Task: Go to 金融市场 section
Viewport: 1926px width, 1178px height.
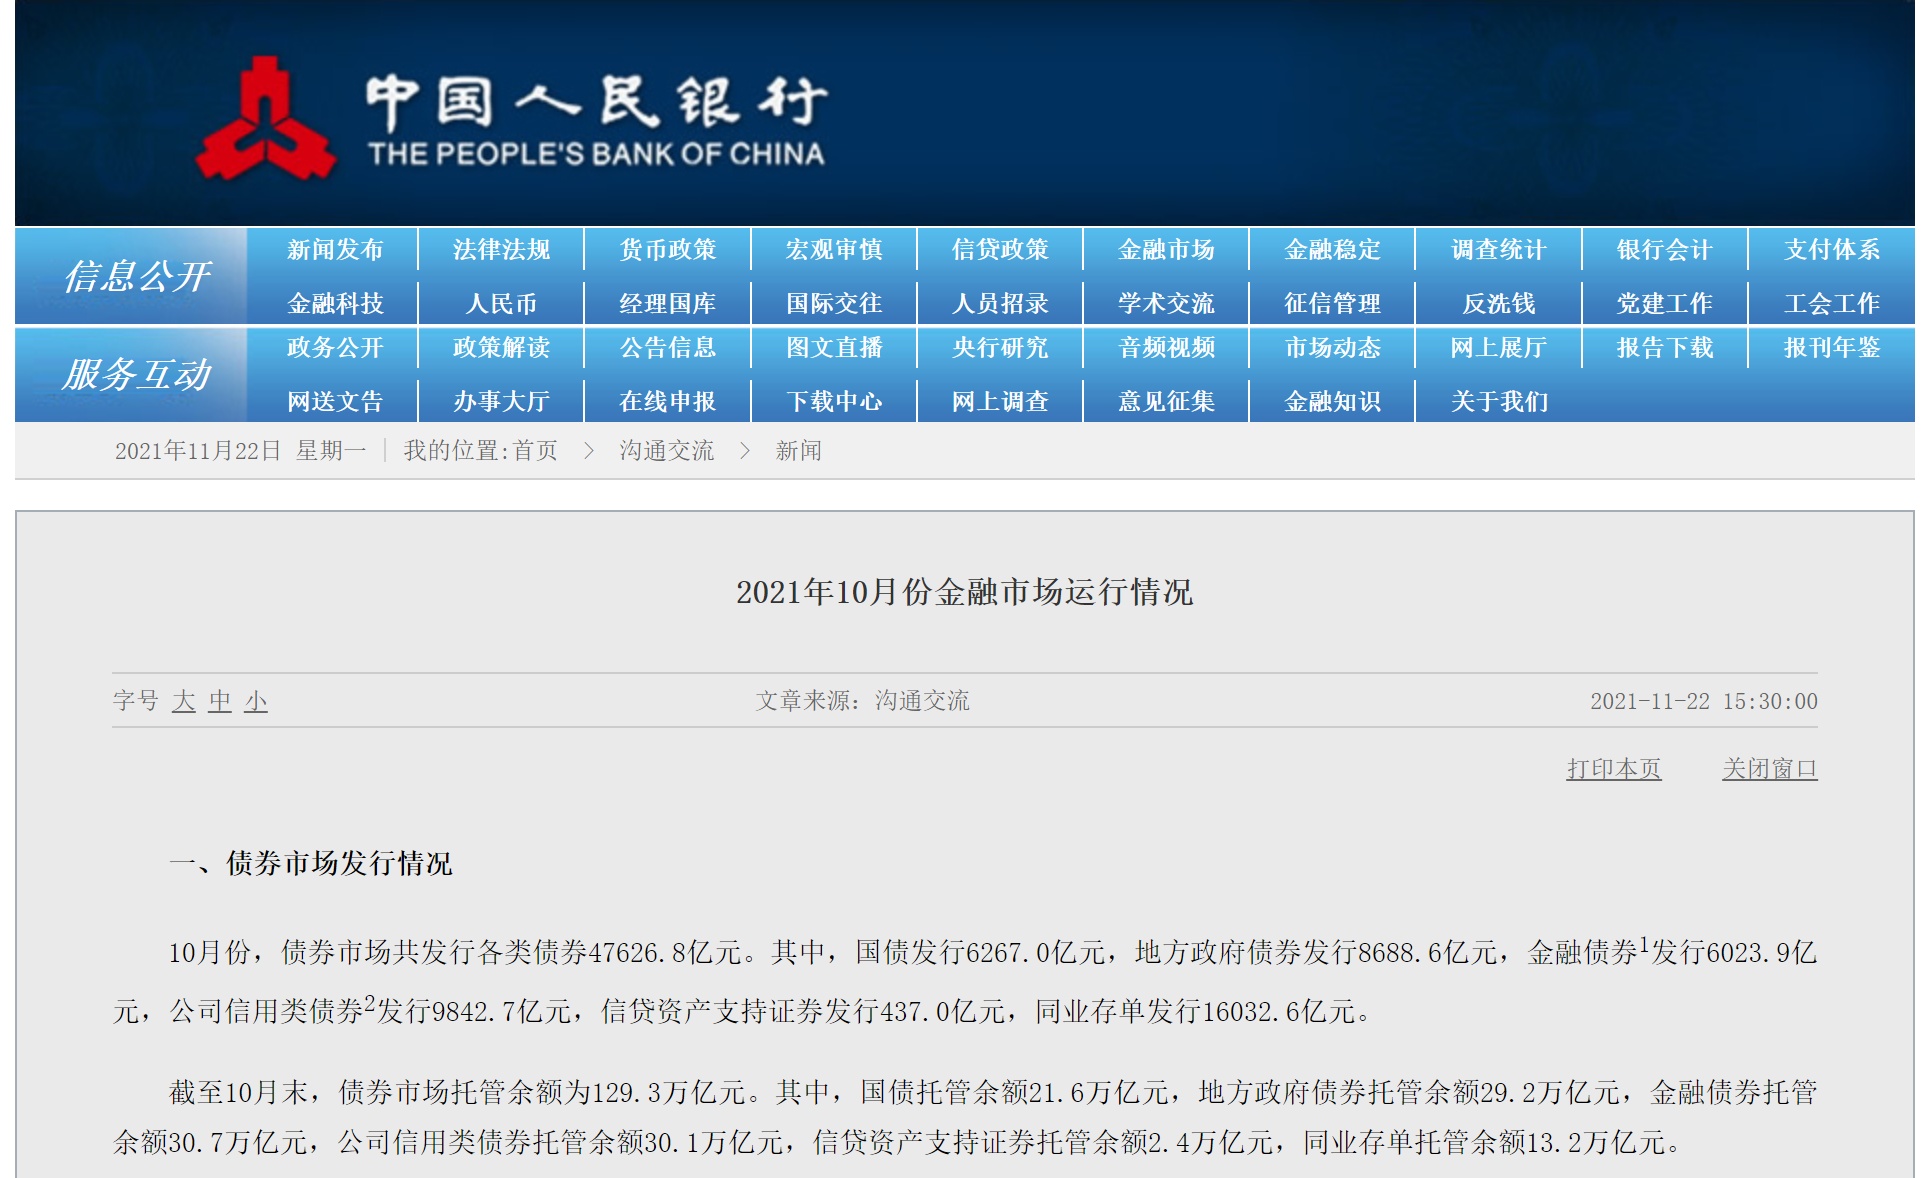Action: click(x=1166, y=250)
